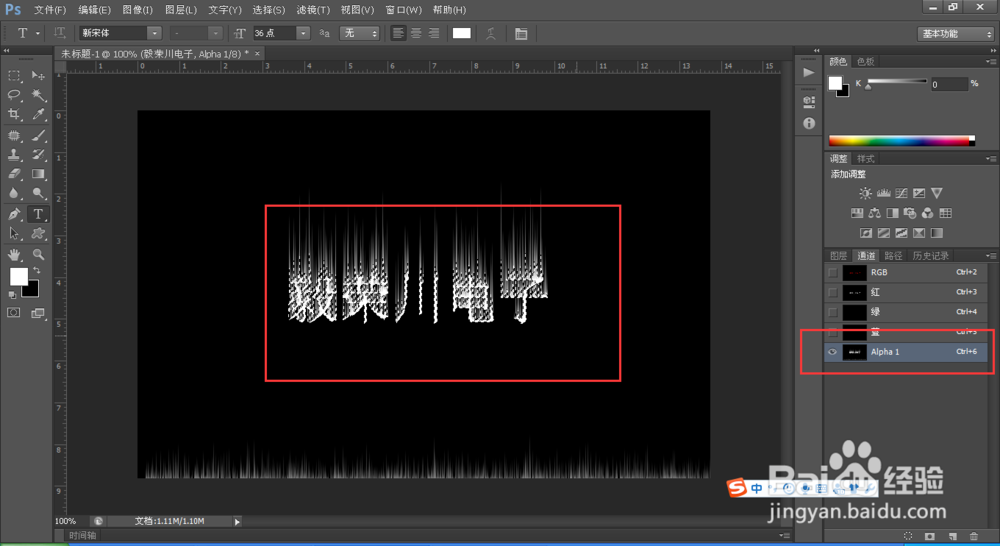Open the 基本功能 workspace dropdown
The width and height of the screenshot is (1000, 546).
click(x=955, y=34)
